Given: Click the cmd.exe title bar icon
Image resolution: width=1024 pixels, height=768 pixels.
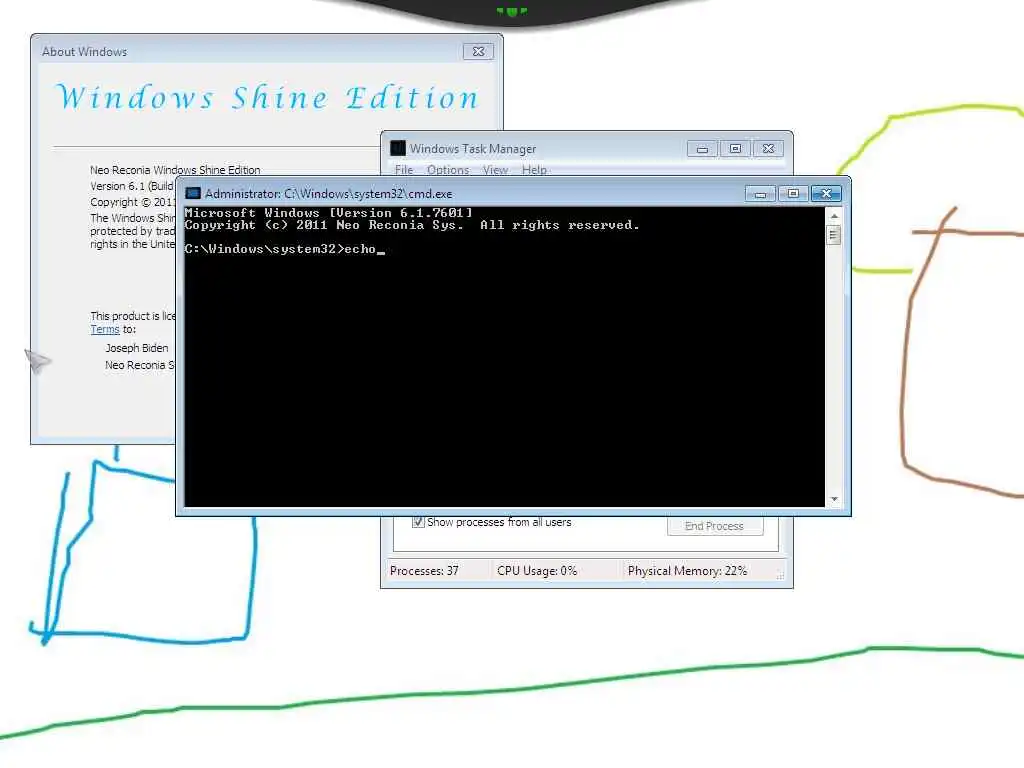Looking at the screenshot, I should click(193, 193).
